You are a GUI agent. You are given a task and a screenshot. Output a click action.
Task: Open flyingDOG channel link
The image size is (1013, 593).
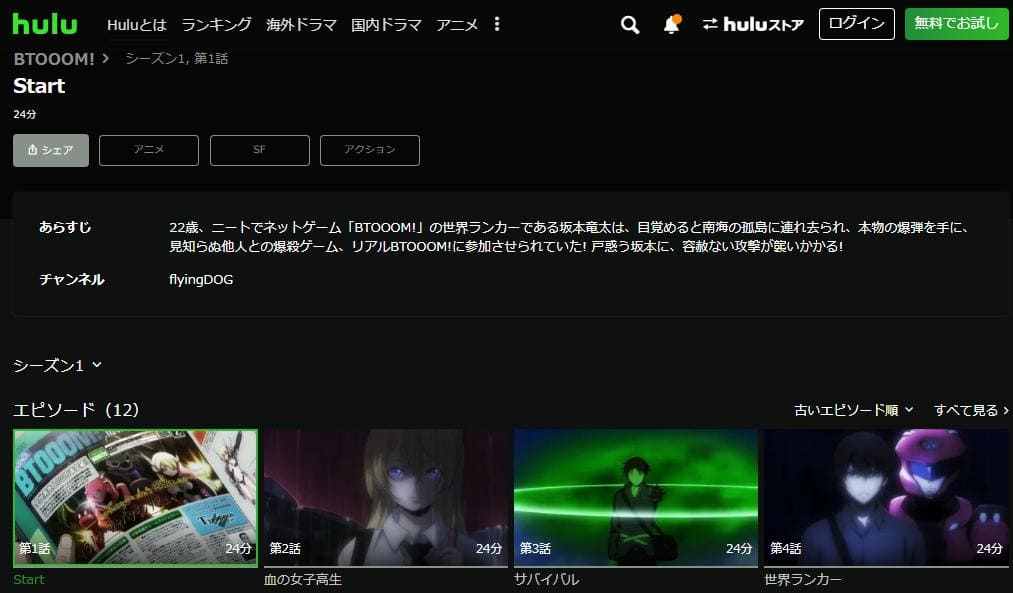[201, 280]
